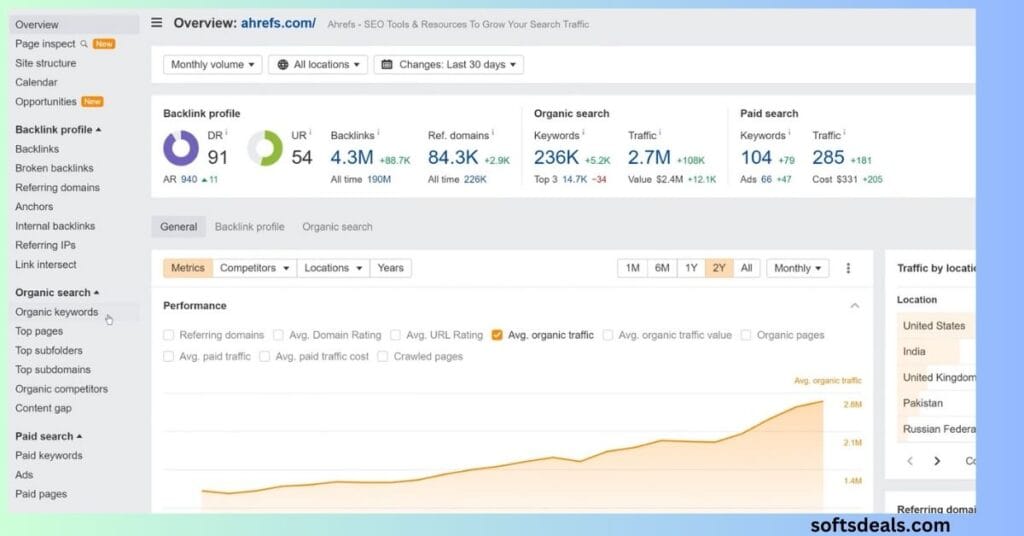Click the DR donut chart icon
Screen dimensions: 1024x536
coord(181,148)
